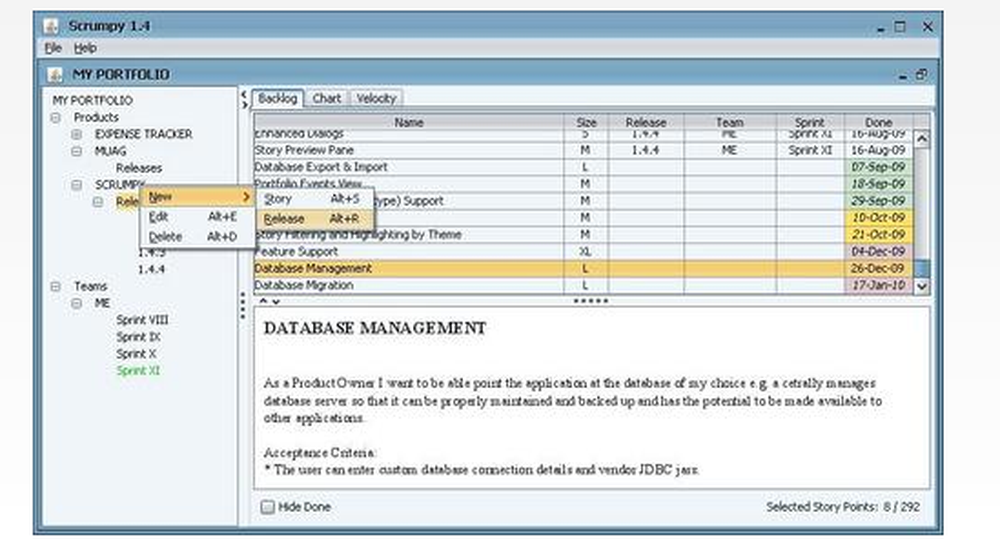Choose Release from the New submenu
Viewport: 1000px width, 553px height.
(314, 219)
